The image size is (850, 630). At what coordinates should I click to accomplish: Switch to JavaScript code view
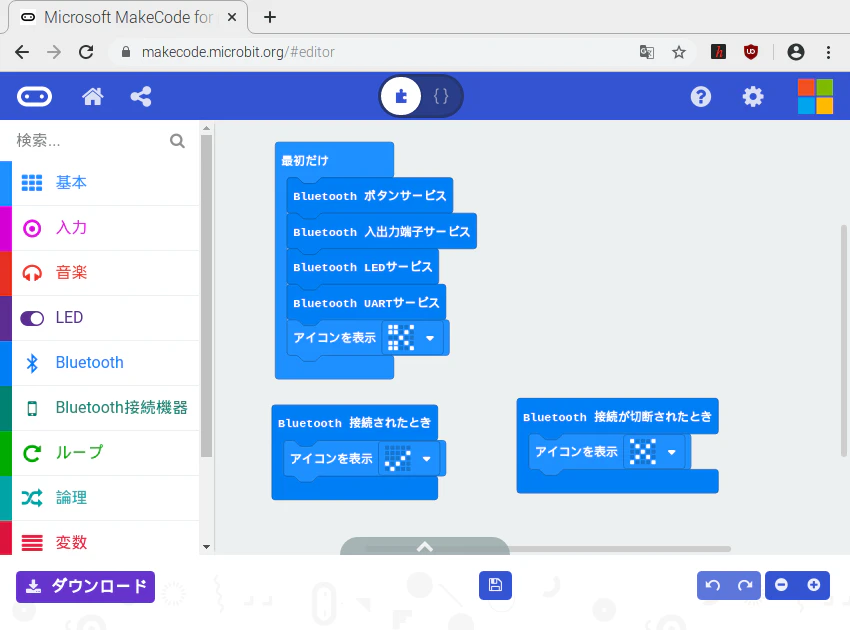click(441, 97)
